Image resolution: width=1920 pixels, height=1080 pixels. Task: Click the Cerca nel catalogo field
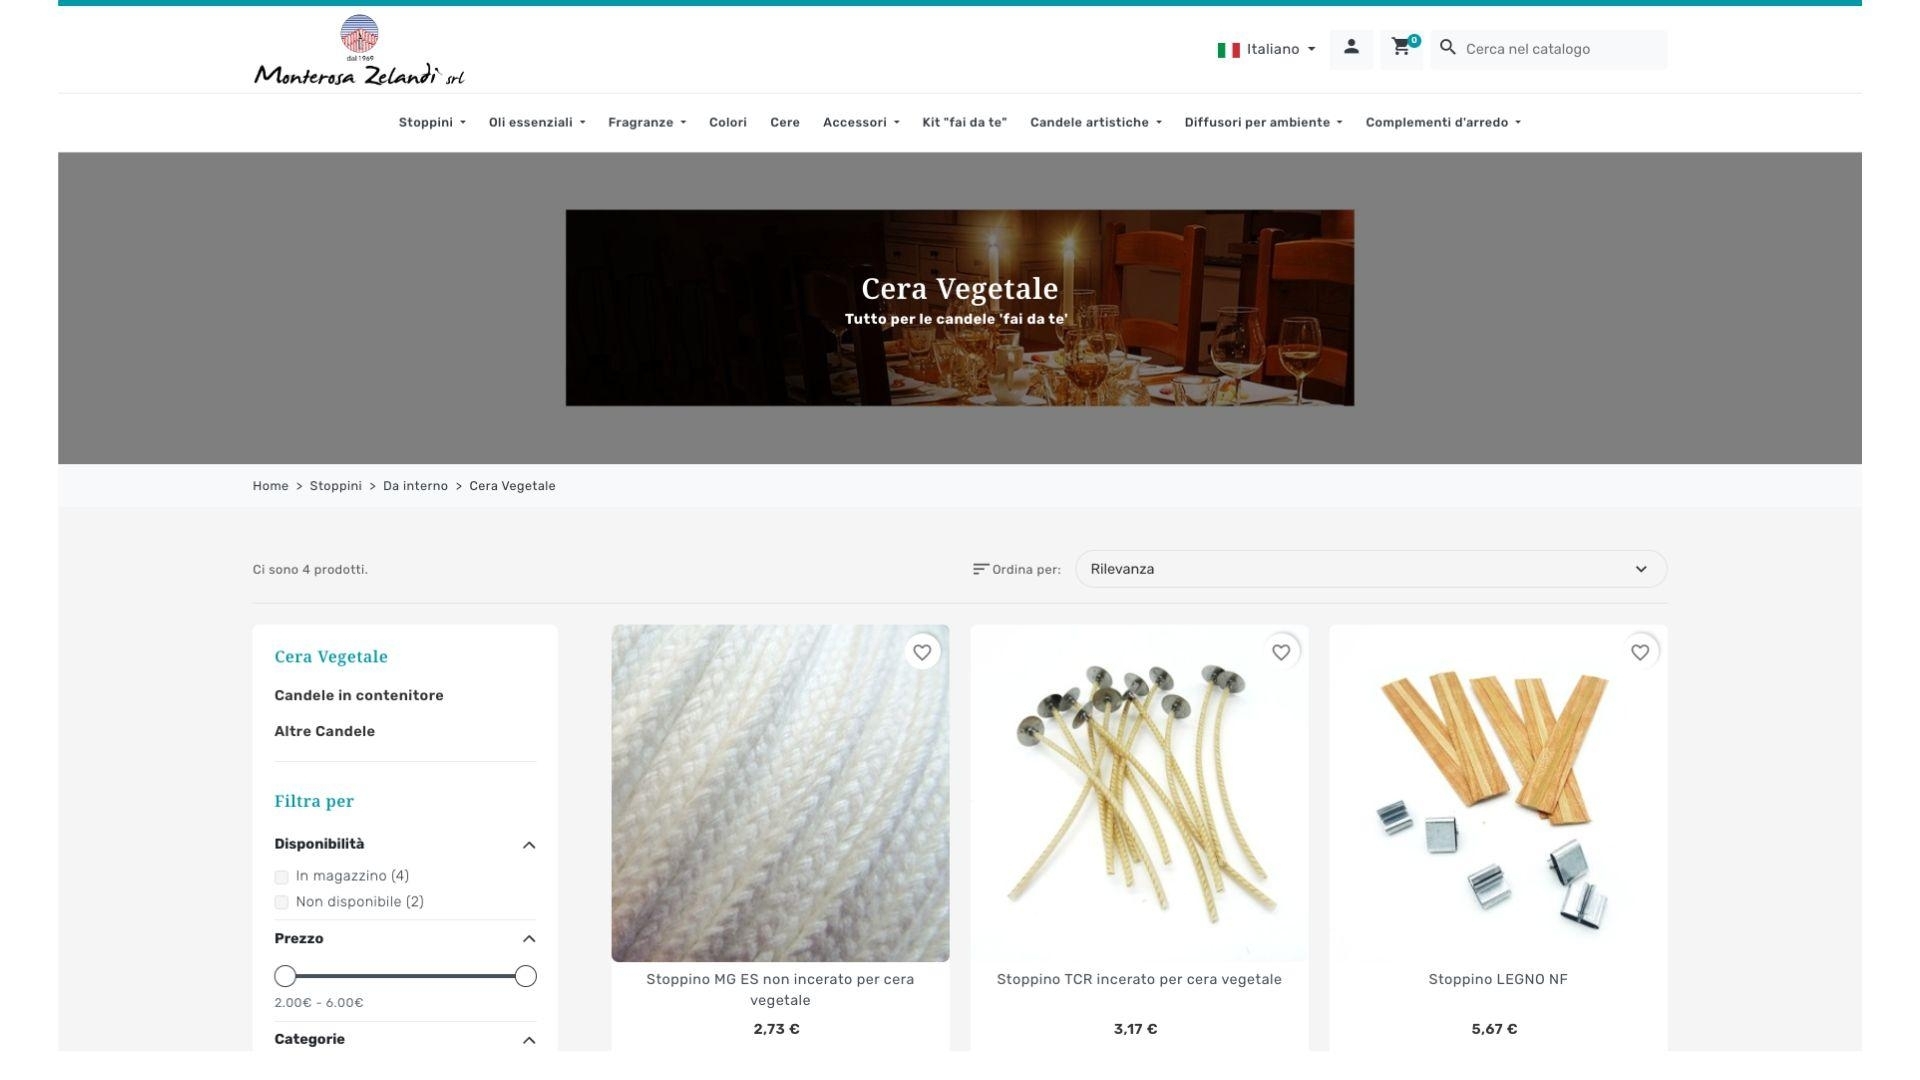coord(1560,49)
